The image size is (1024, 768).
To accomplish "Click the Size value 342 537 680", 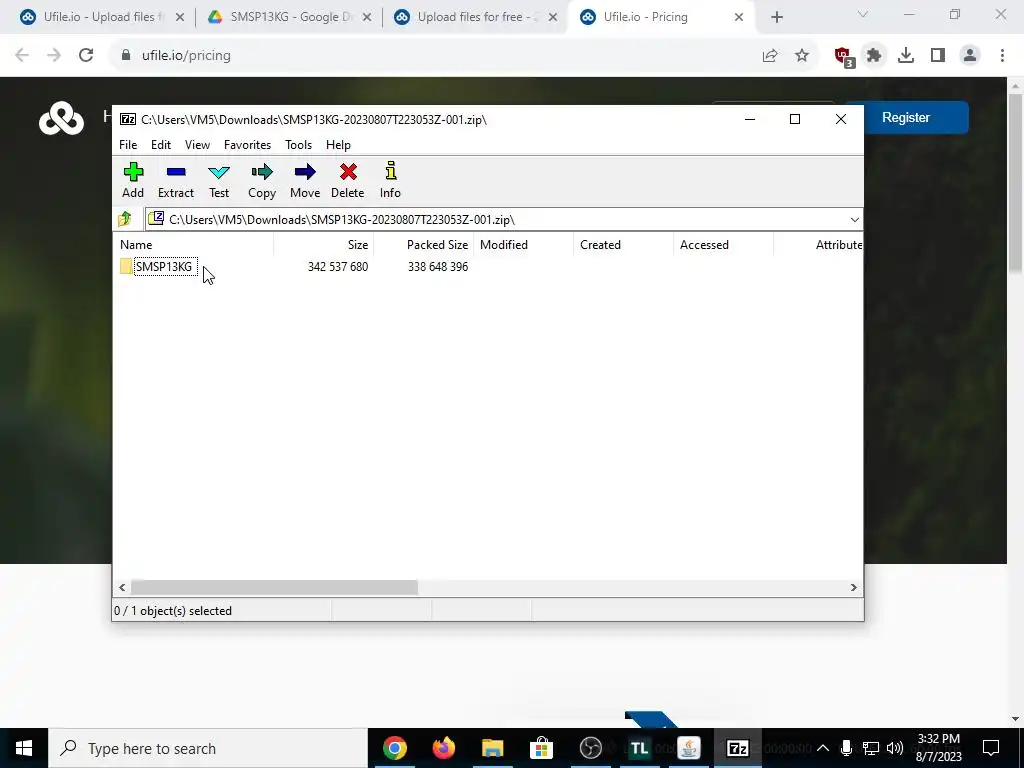I will click(338, 266).
